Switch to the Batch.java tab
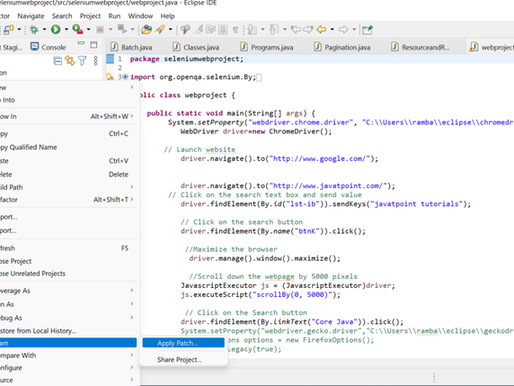The width and height of the screenshot is (514, 386). coord(132,47)
